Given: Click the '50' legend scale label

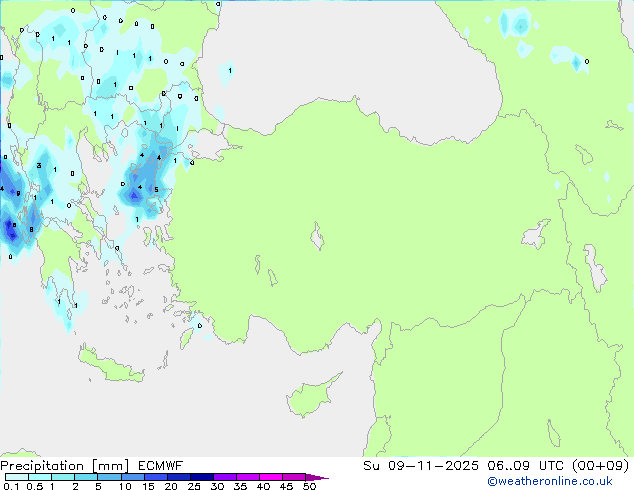Looking at the screenshot, I should tap(309, 486).
